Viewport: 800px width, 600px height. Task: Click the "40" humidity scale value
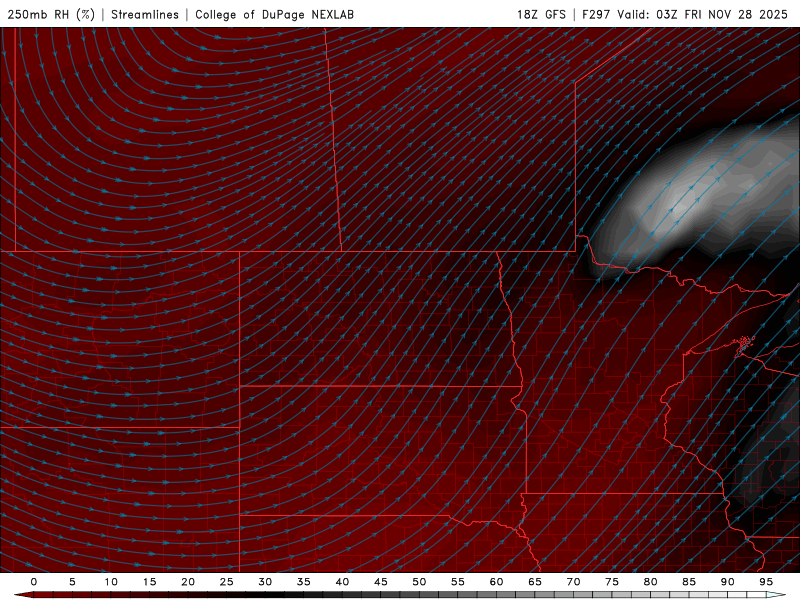[x=342, y=582]
